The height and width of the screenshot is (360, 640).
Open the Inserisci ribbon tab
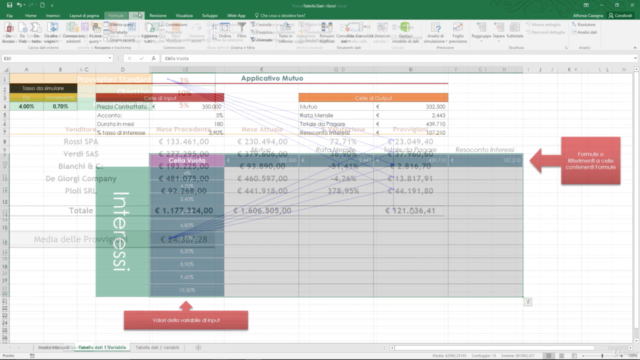pos(53,16)
